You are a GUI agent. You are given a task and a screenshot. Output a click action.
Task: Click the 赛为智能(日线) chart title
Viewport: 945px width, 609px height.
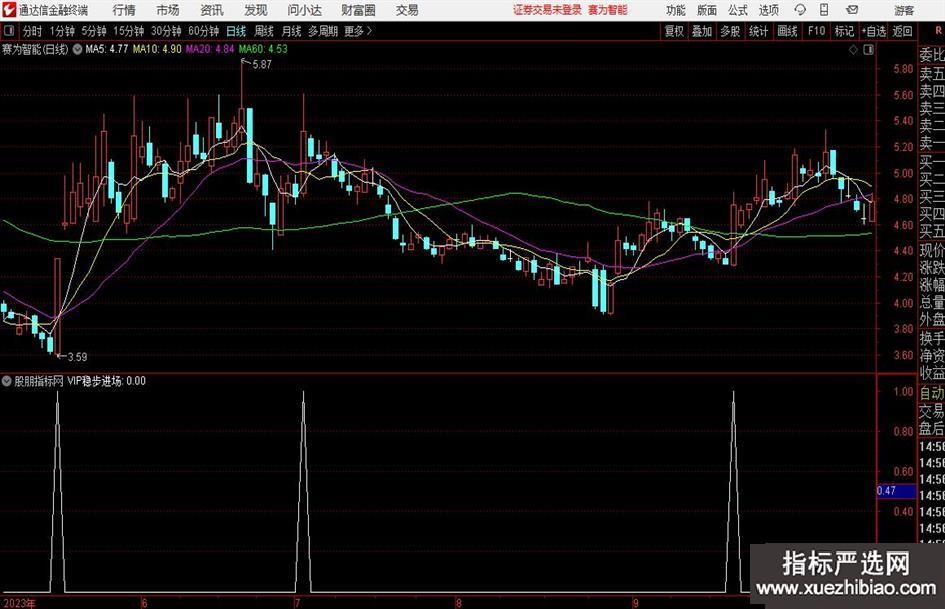[36, 49]
